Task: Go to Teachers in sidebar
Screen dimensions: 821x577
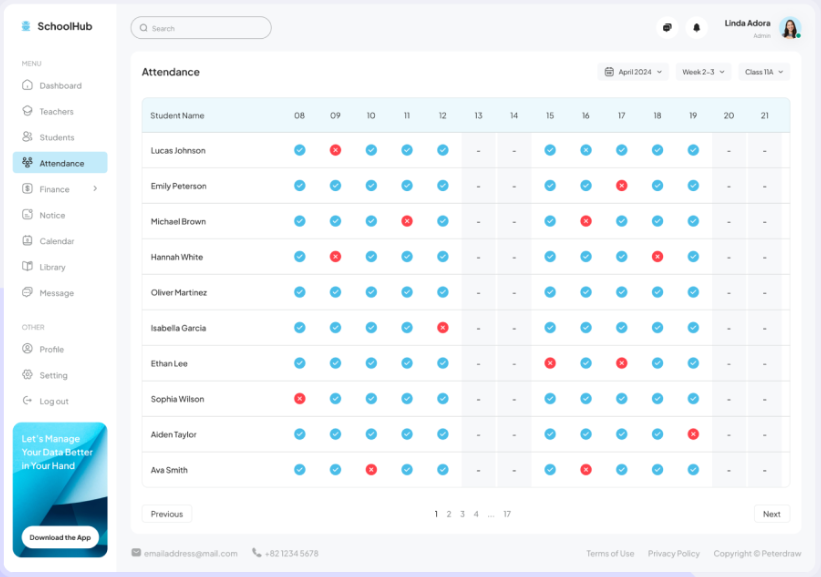Action: coord(56,112)
